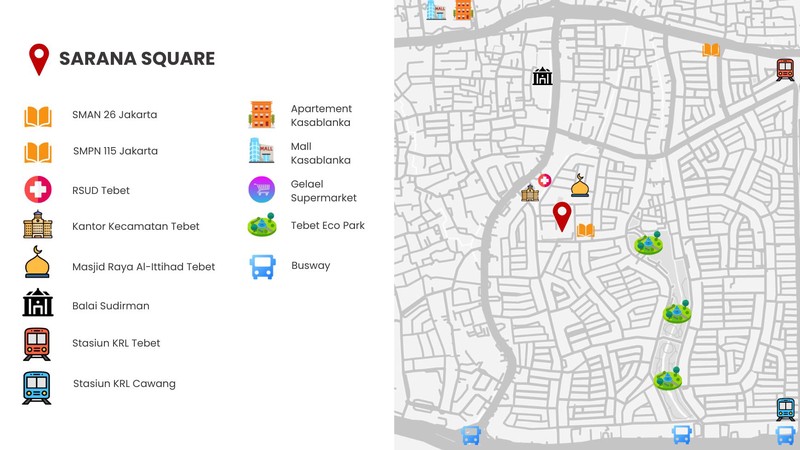
Task: Click the black Balai Sudirman marker on the map
Action: click(542, 76)
